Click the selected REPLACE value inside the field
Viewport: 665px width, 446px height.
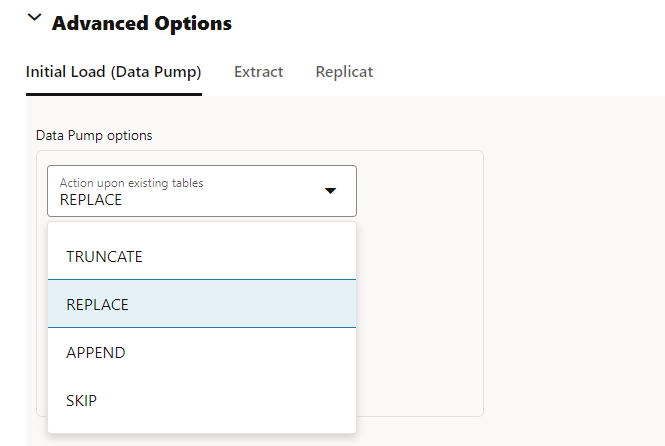tap(91, 200)
